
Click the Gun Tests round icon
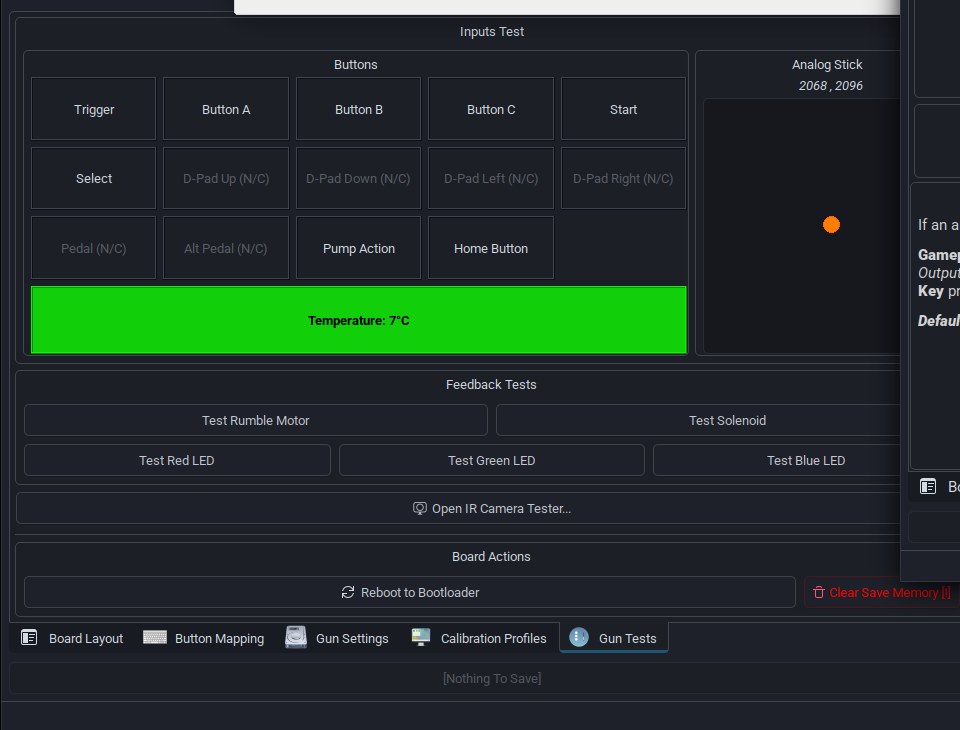[x=579, y=637]
